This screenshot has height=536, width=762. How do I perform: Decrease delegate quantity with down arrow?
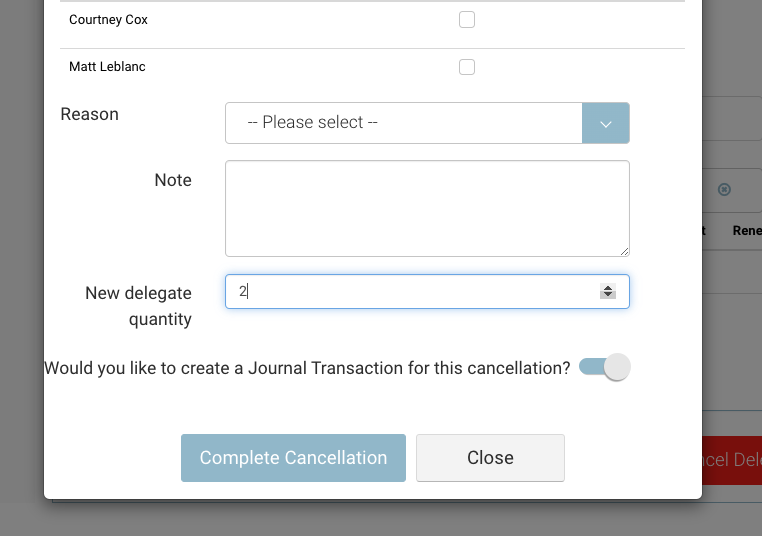(x=607, y=295)
